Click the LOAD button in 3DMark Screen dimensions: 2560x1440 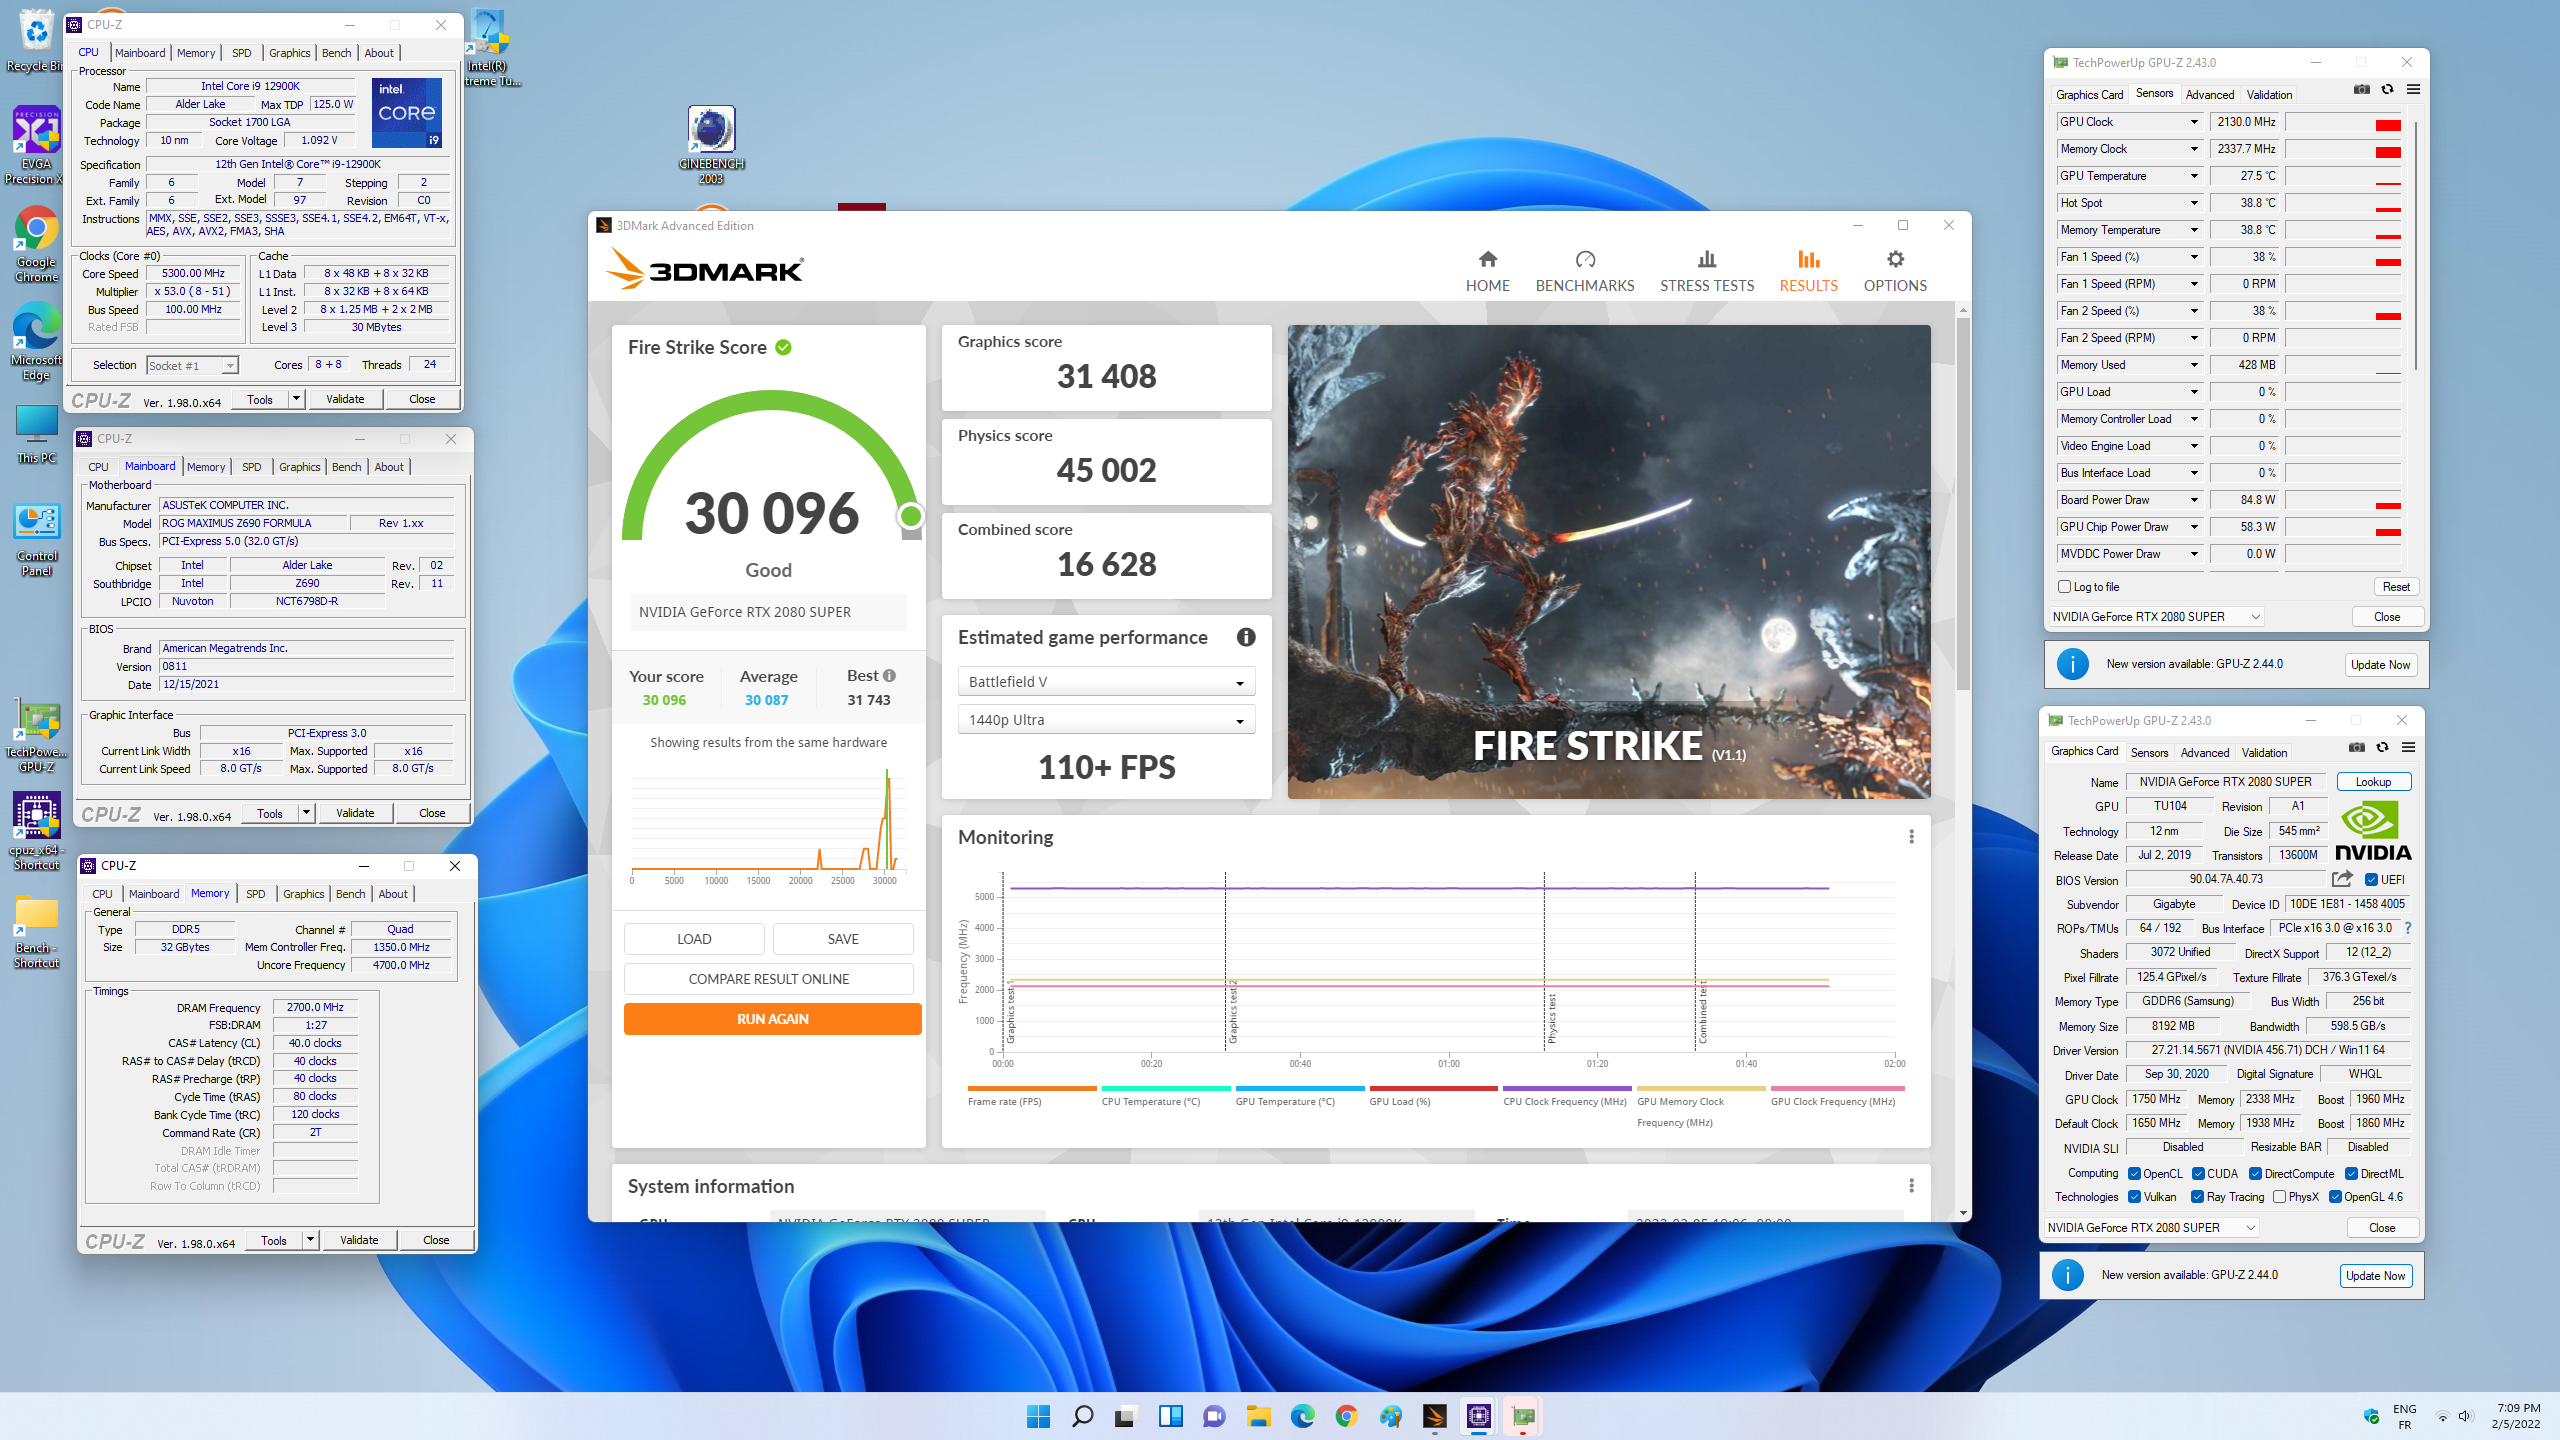pos(694,939)
